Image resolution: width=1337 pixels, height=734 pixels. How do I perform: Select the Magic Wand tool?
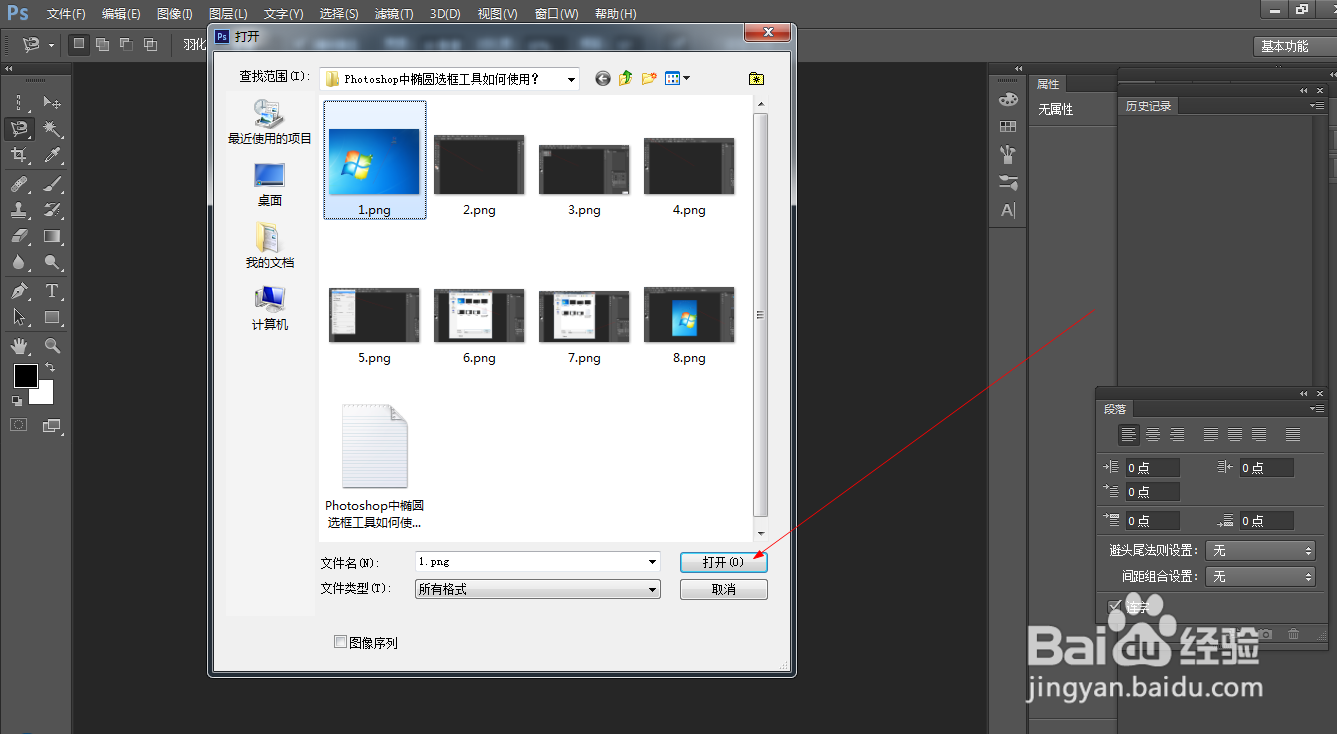pos(49,127)
